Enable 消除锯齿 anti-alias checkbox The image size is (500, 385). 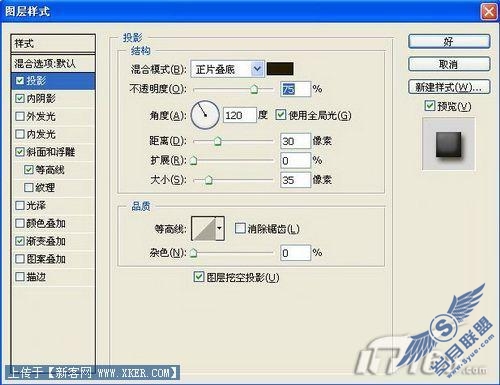click(x=240, y=228)
